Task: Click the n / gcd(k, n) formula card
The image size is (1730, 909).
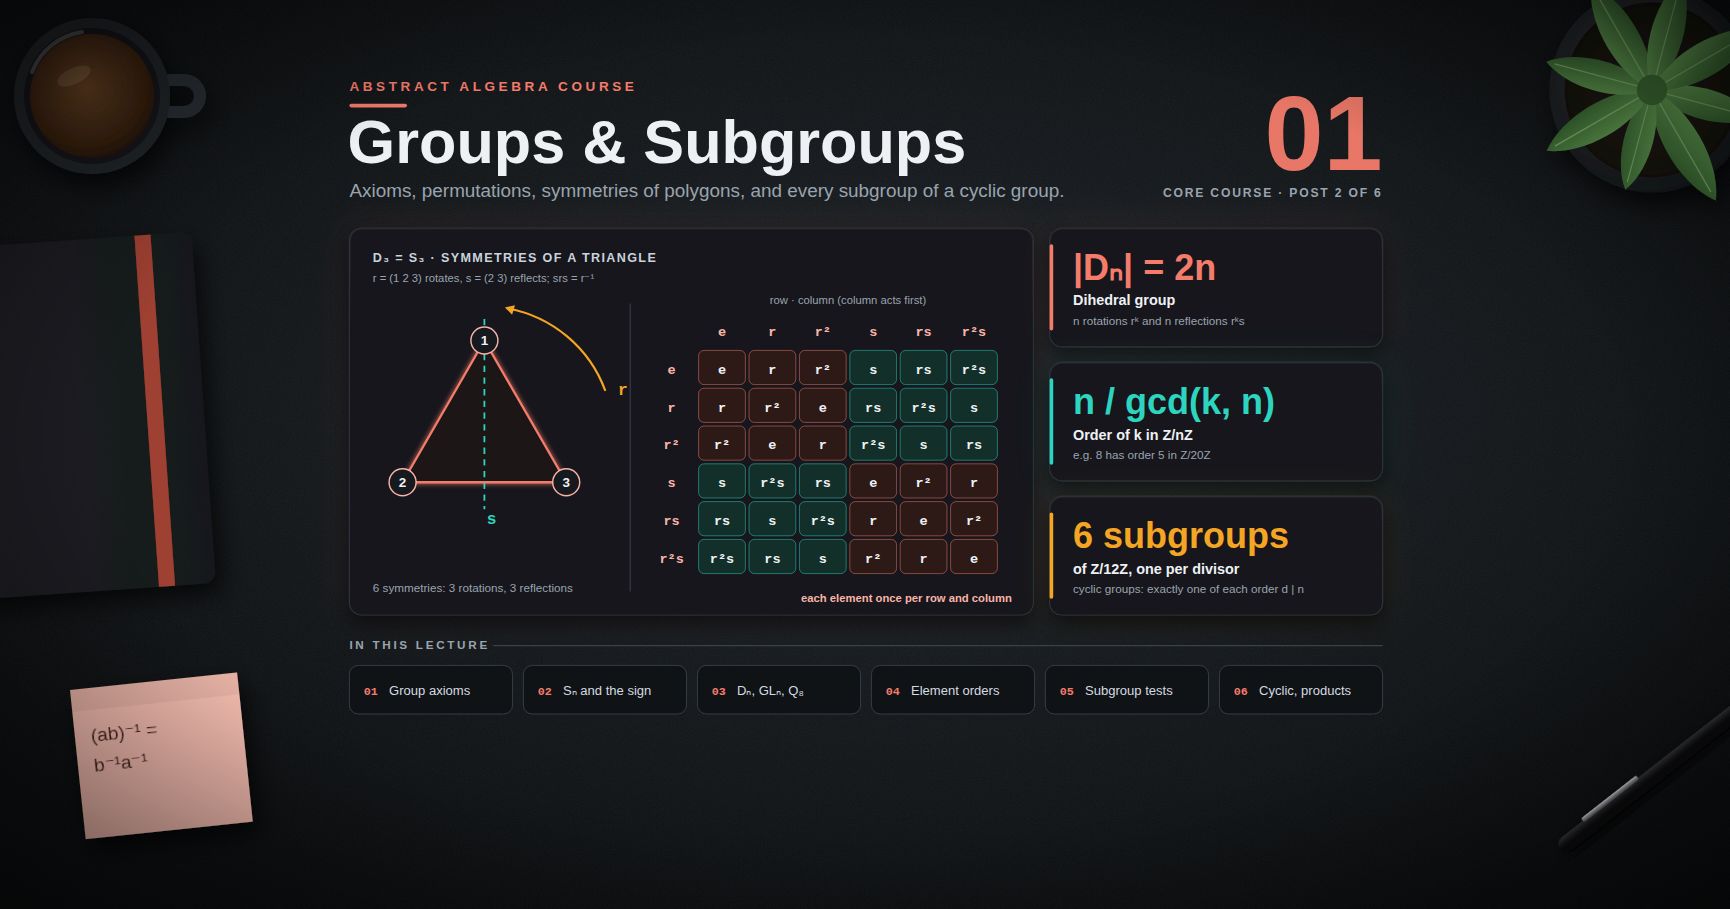Action: tap(1216, 422)
